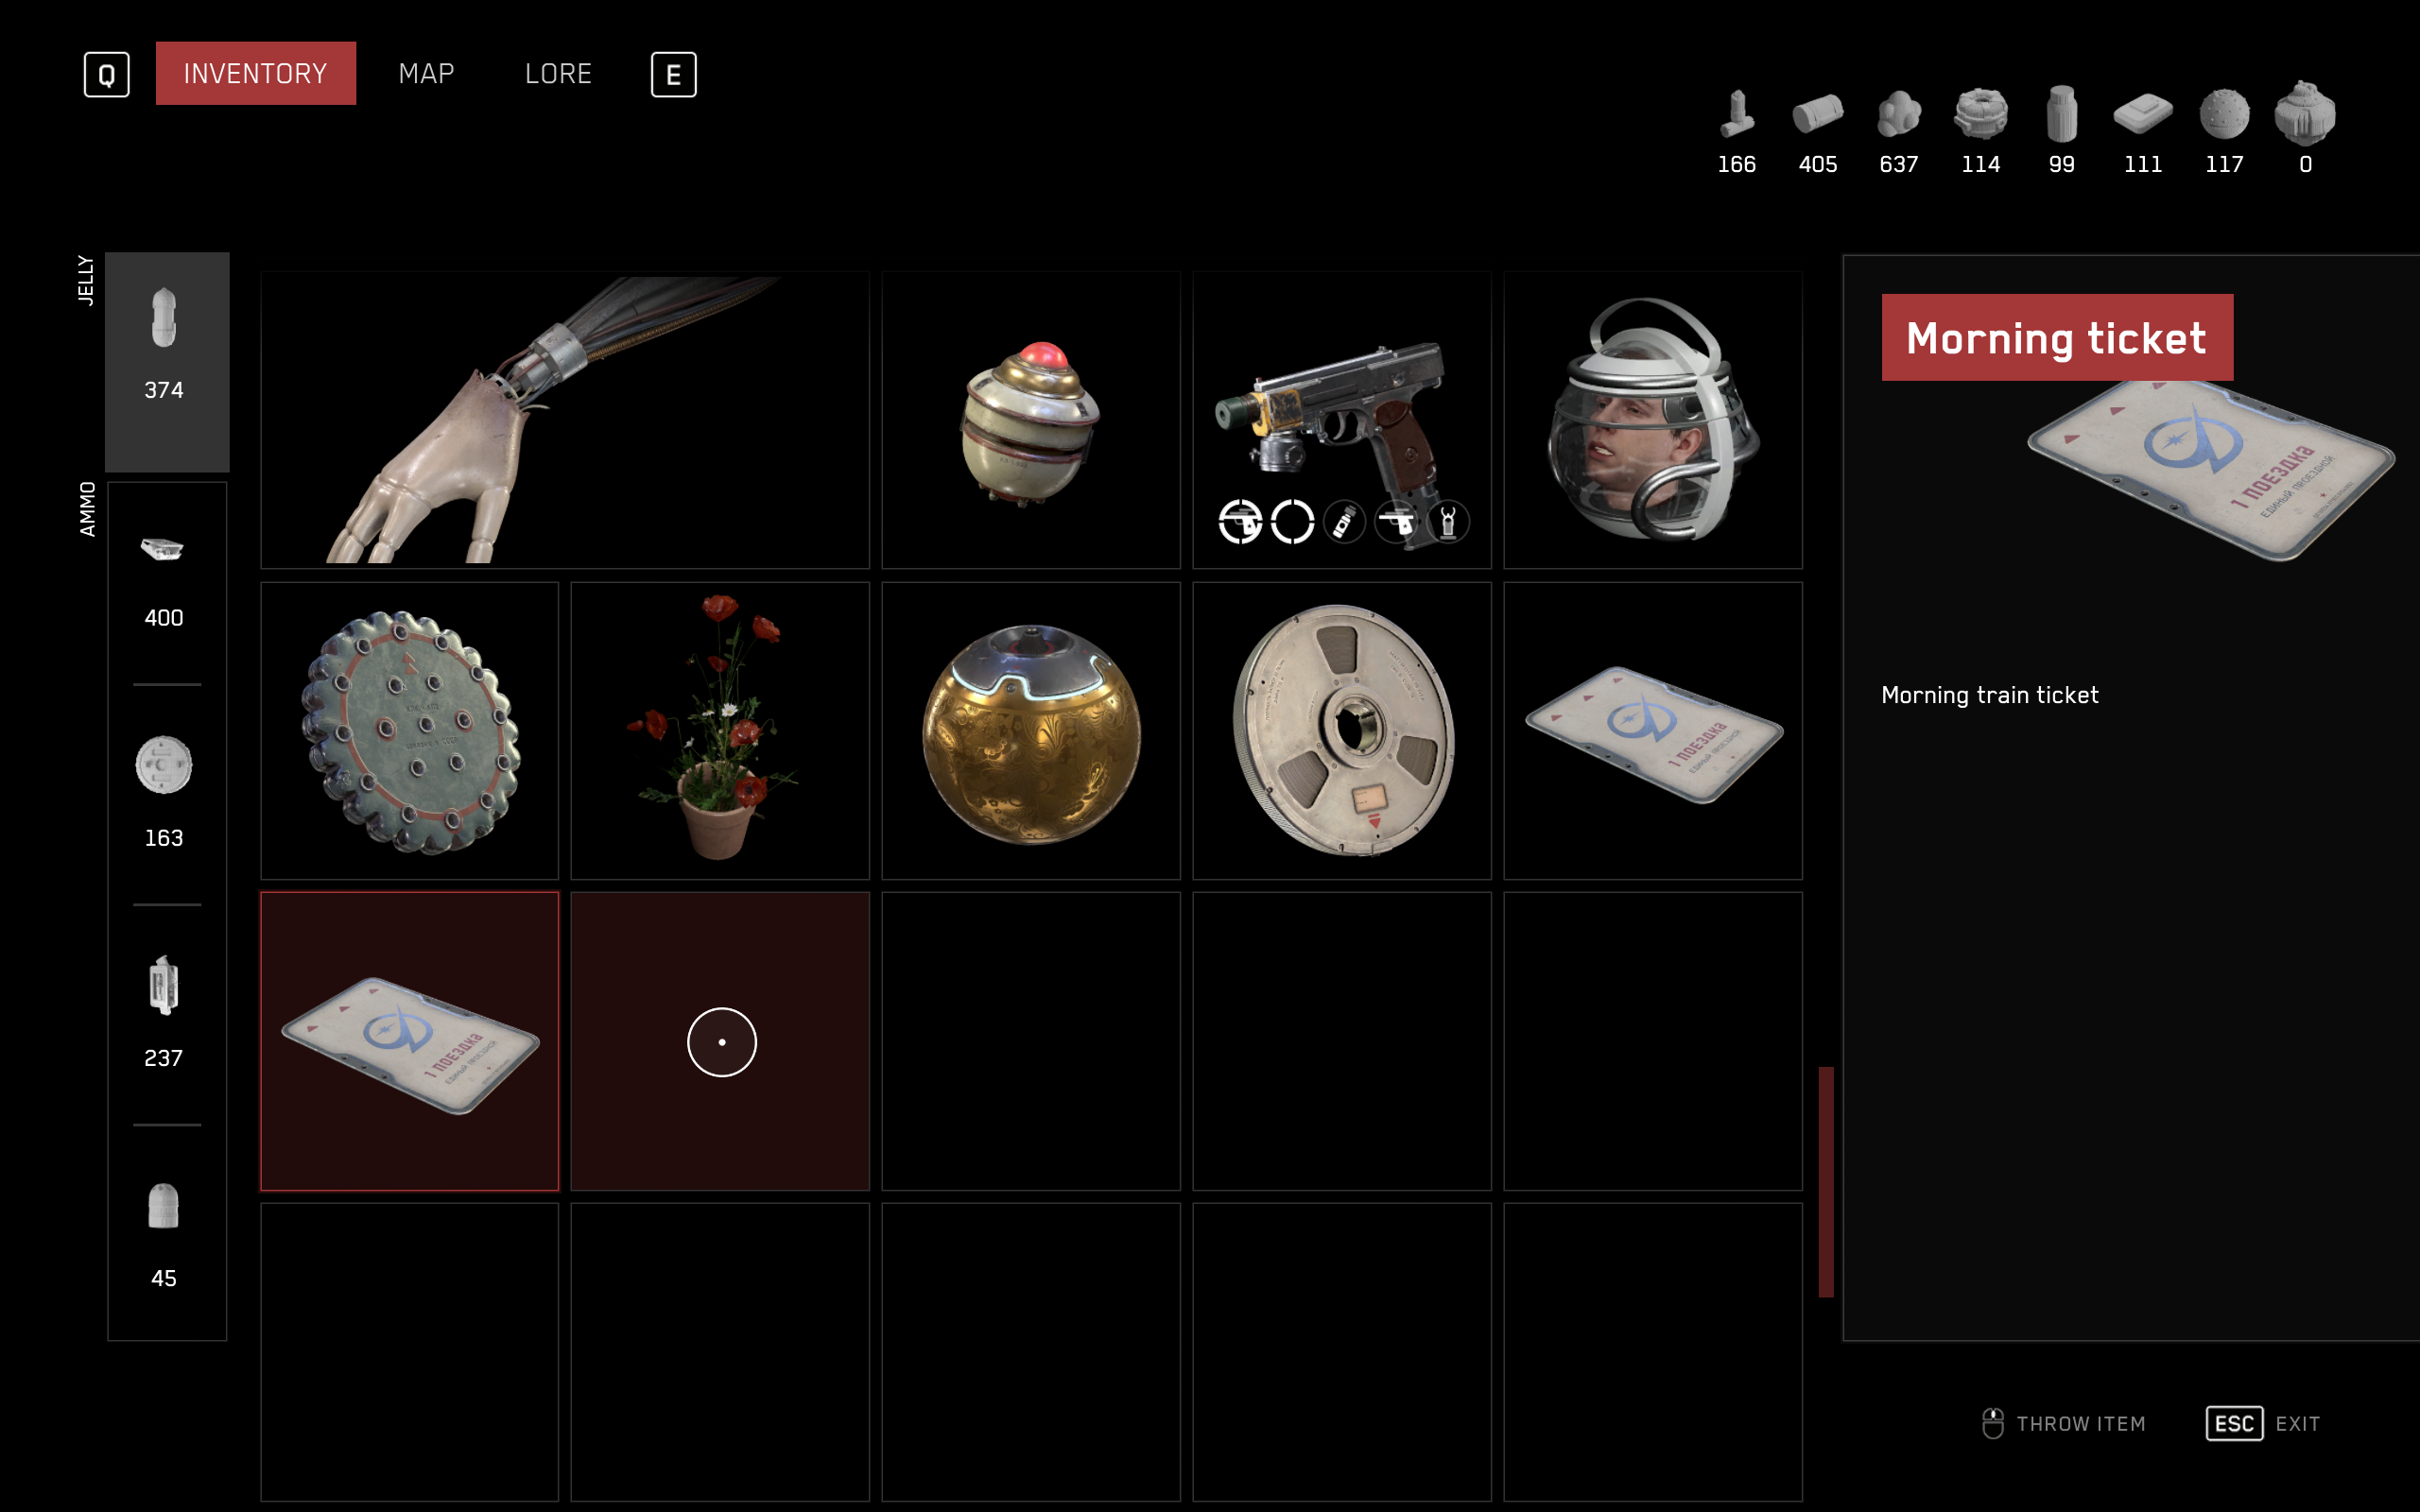Select the potted red poppies item
The height and width of the screenshot is (1512, 2420).
(720, 731)
